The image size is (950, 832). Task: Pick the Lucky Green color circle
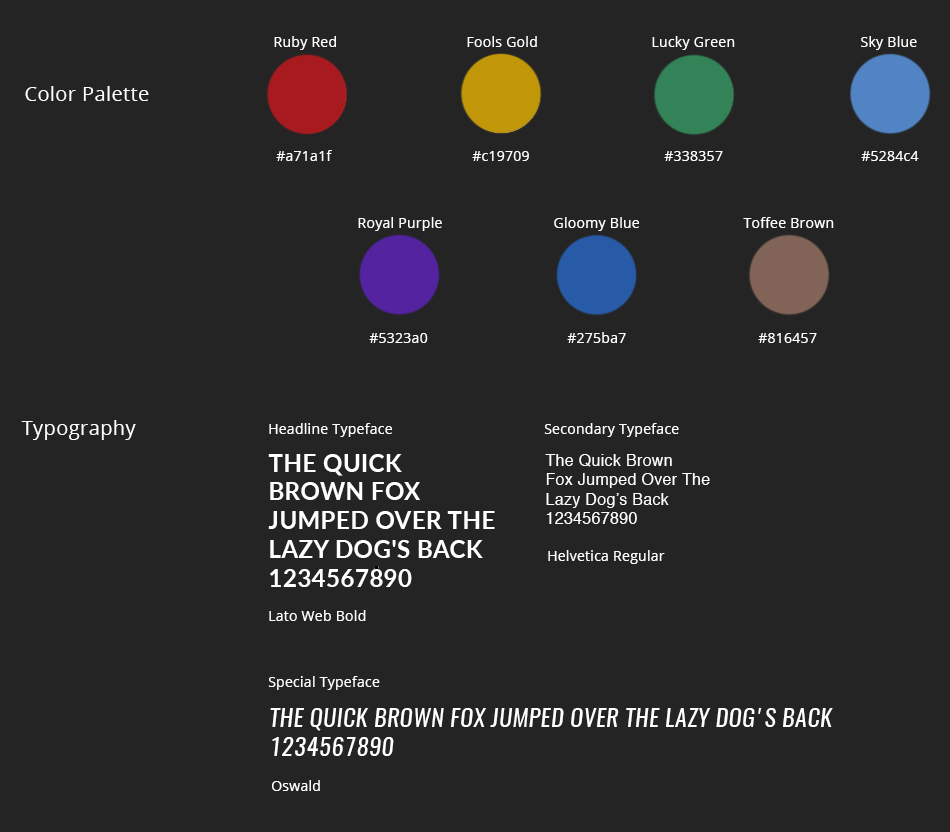pos(694,95)
